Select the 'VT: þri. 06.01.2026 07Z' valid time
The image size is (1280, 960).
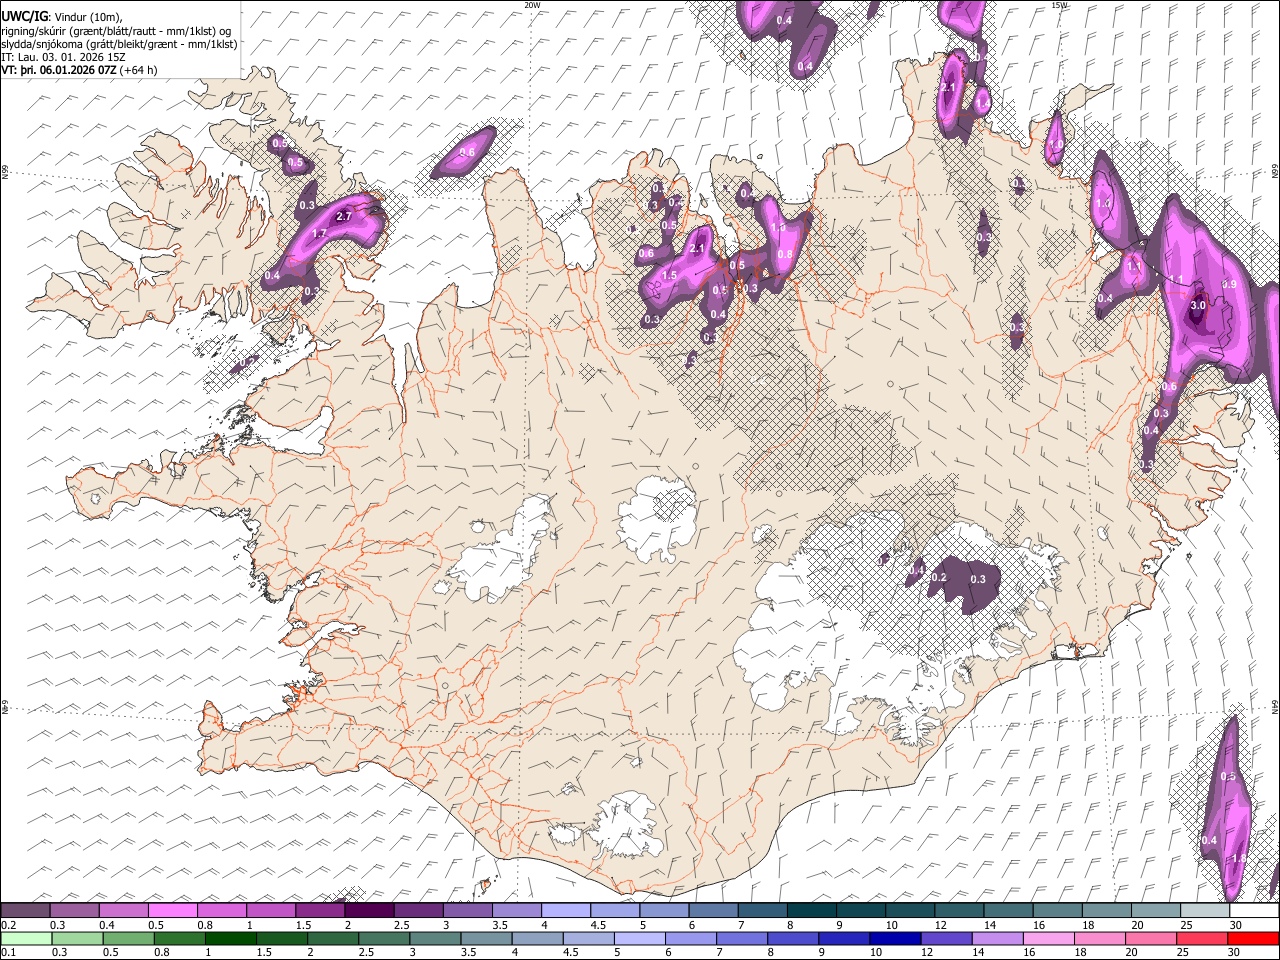coord(59,70)
